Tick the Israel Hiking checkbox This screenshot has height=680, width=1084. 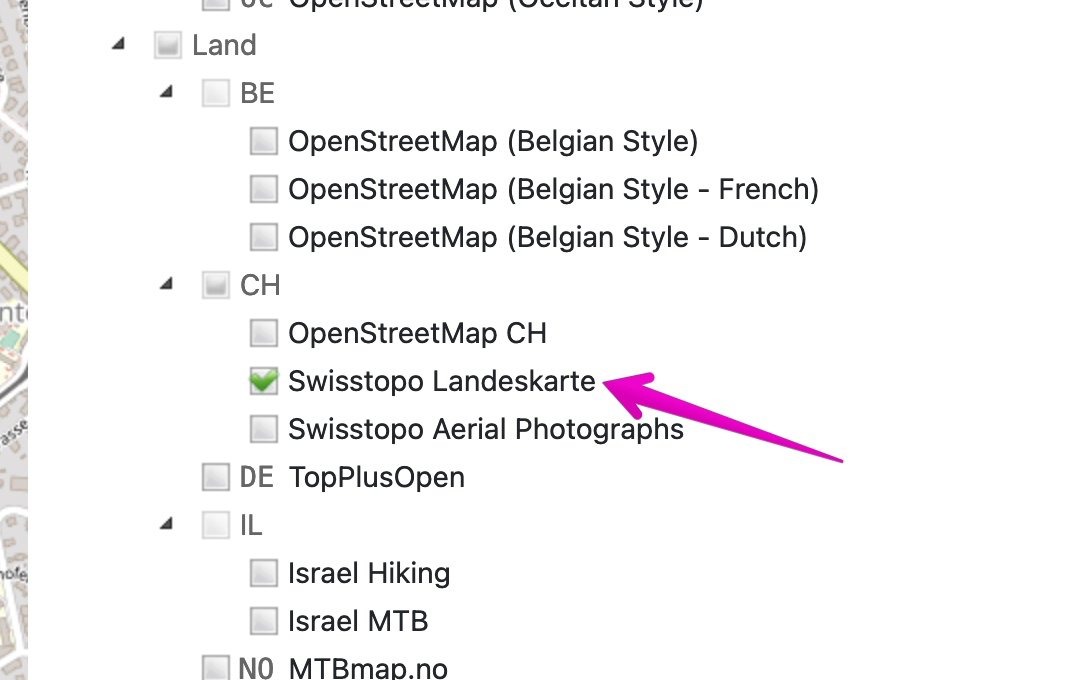[263, 573]
